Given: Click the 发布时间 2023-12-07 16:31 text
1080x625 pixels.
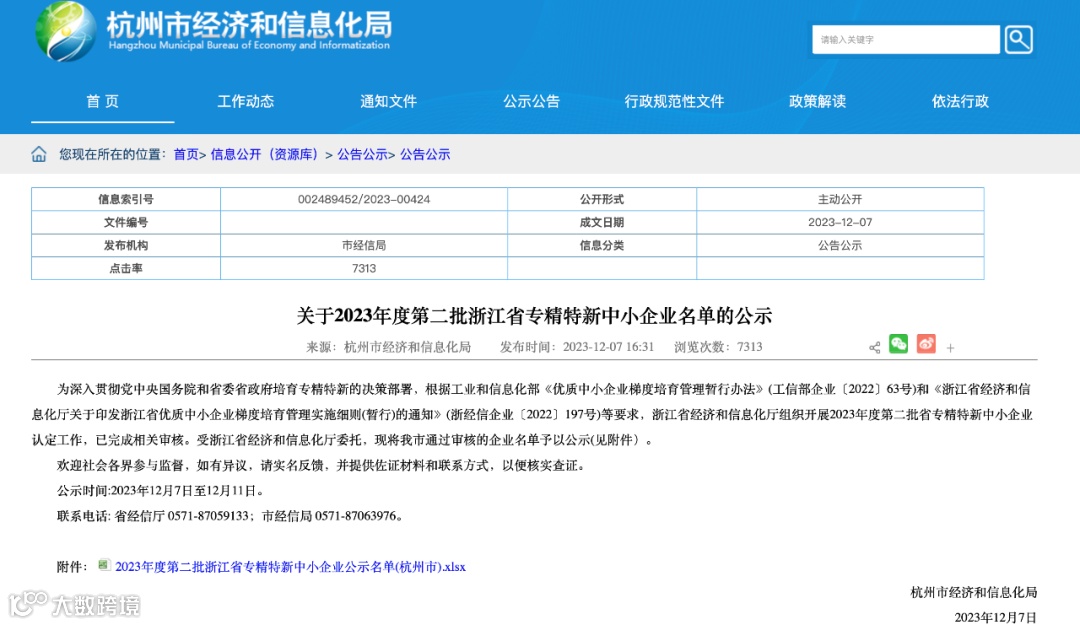Looking at the screenshot, I should [x=577, y=347].
